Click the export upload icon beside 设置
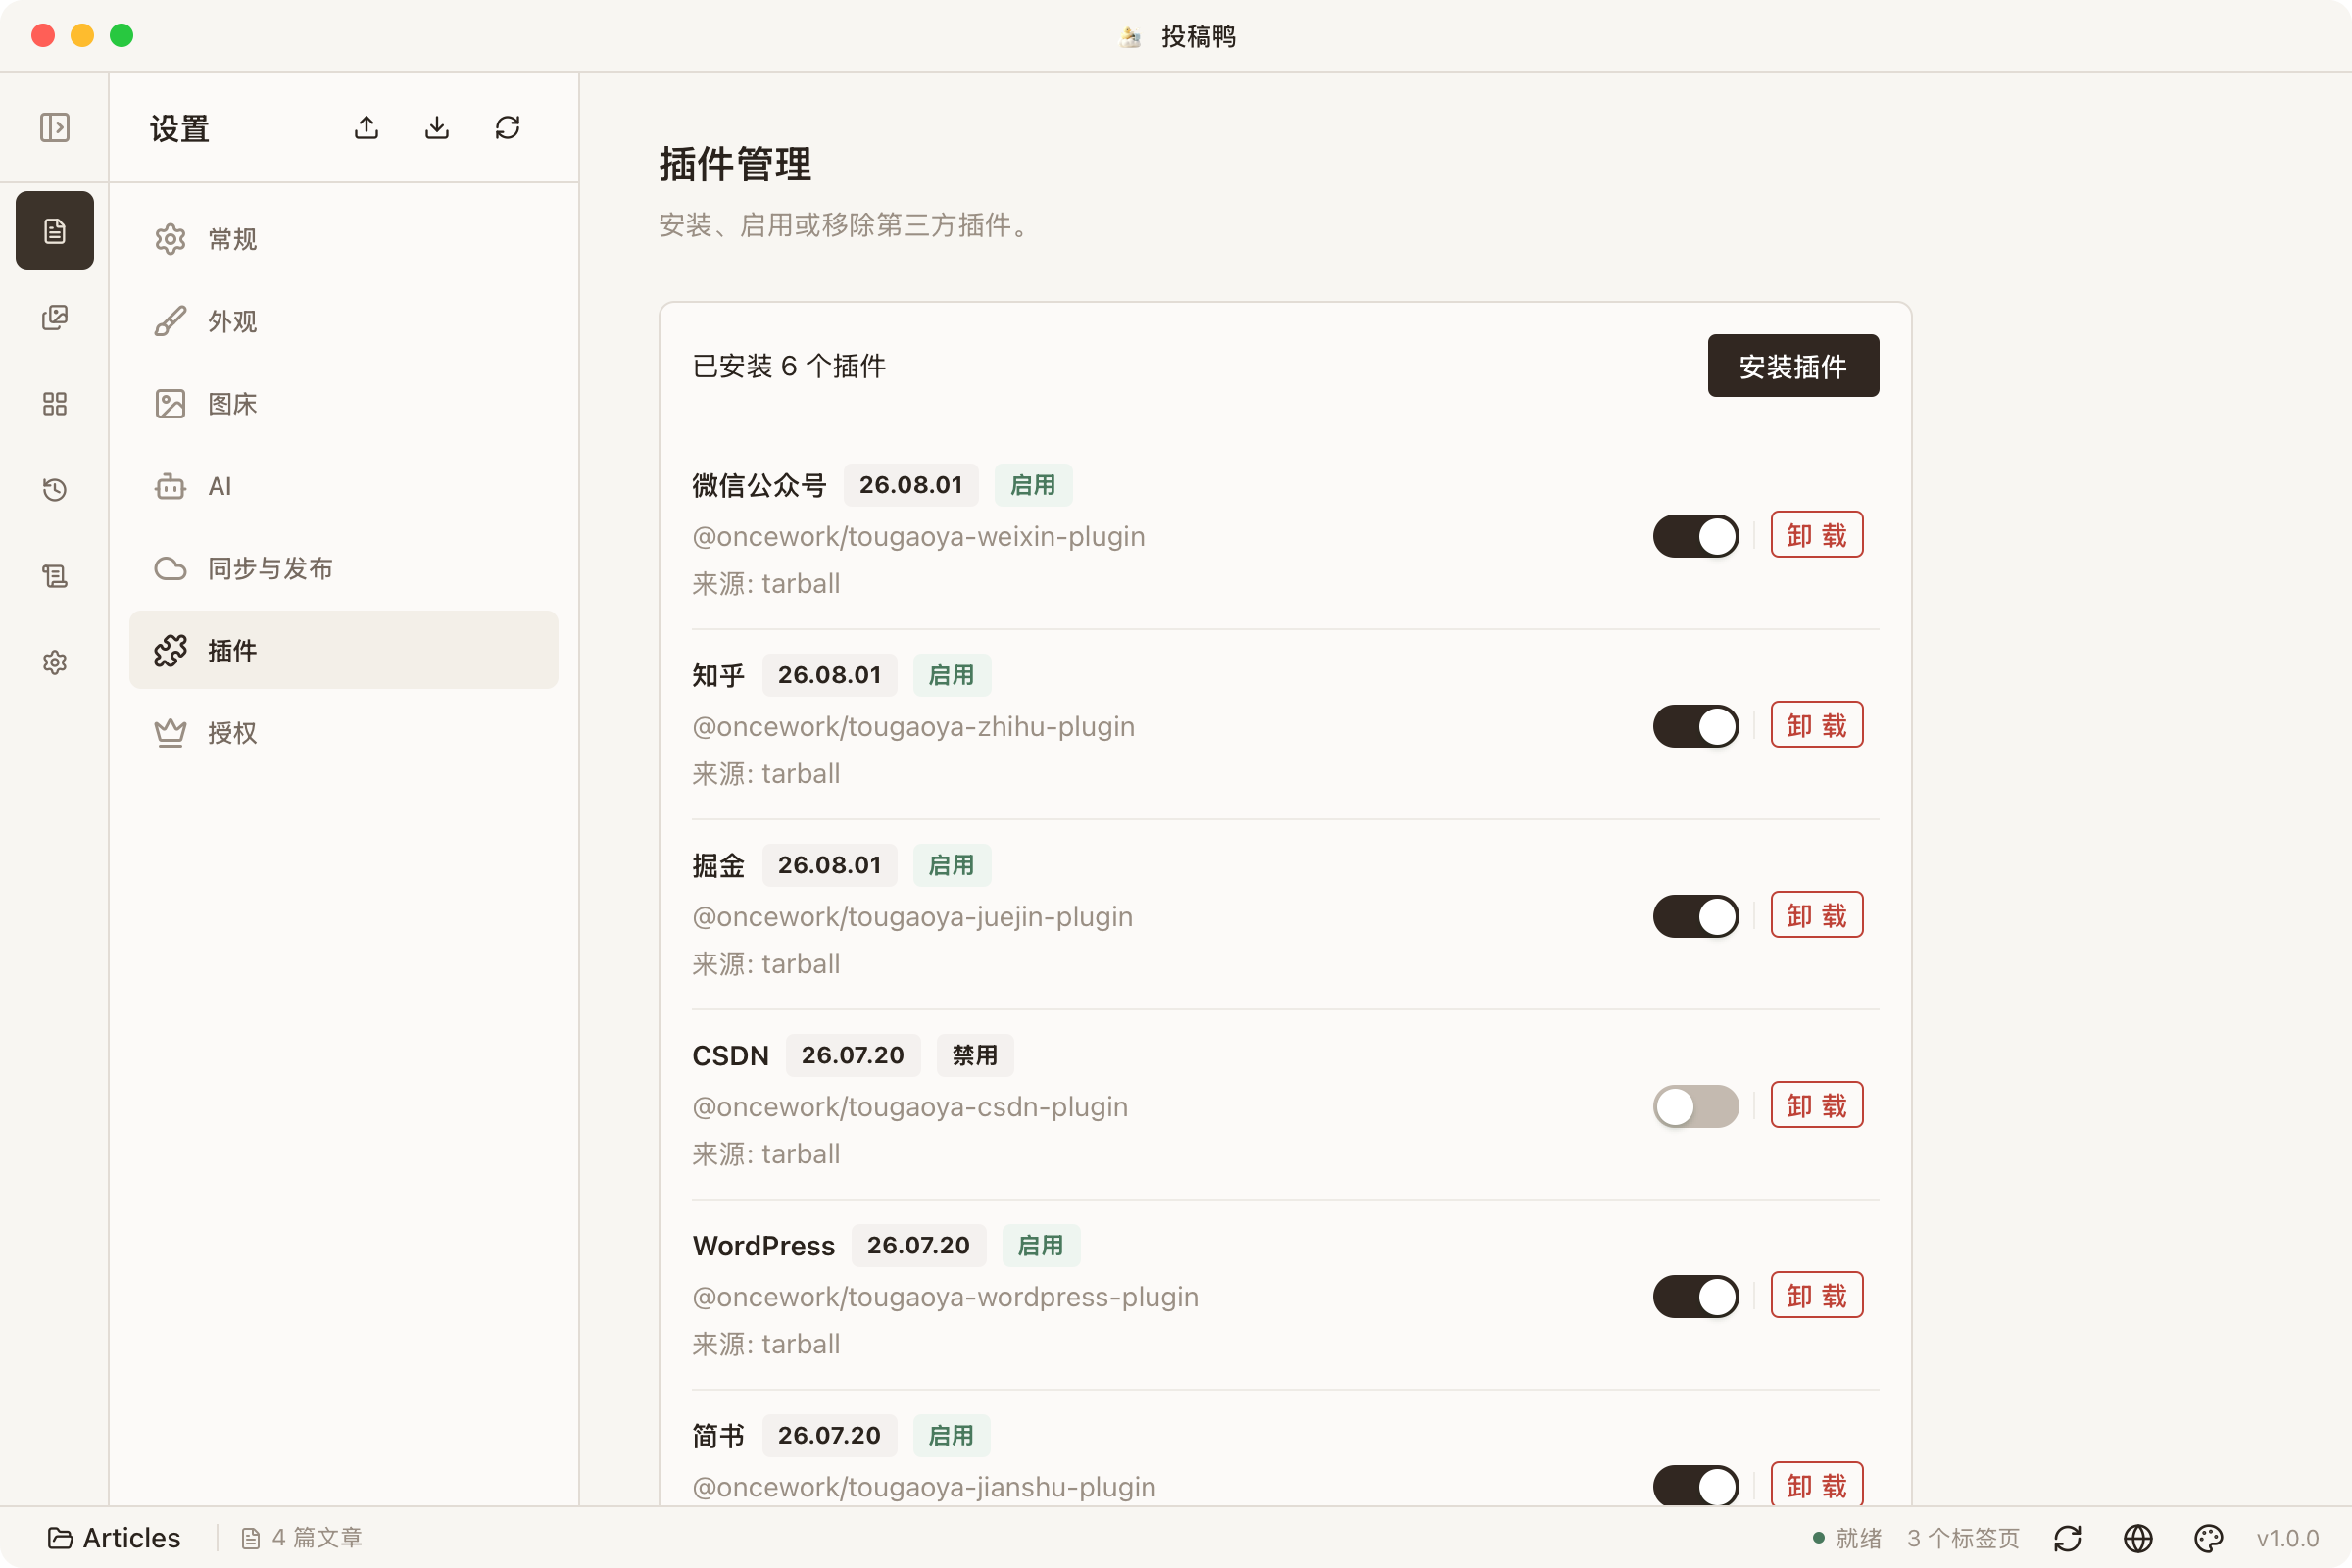This screenshot has height=1568, width=2352. pos(367,128)
